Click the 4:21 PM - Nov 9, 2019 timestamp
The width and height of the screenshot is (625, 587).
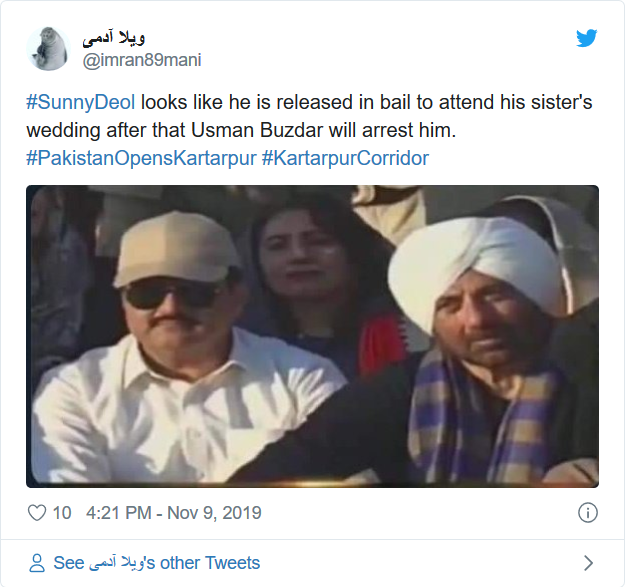[174, 513]
